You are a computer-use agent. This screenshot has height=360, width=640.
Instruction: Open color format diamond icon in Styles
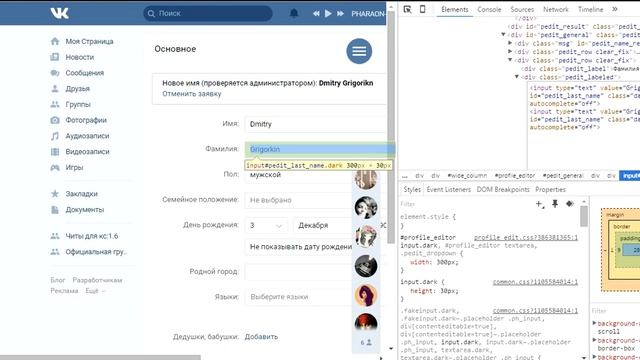point(570,204)
